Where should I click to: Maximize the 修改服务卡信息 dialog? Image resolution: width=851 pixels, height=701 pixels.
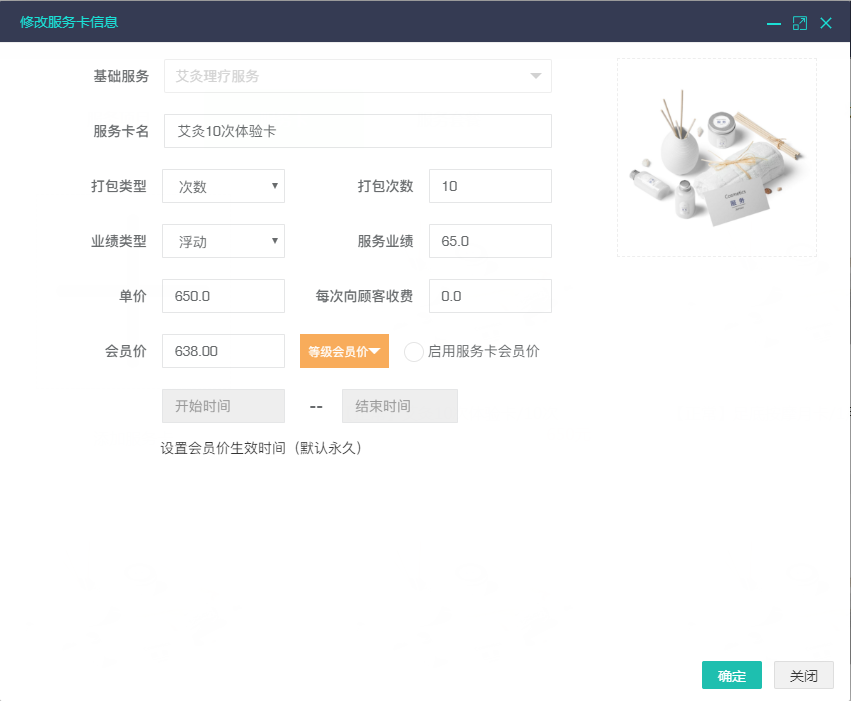(799, 23)
